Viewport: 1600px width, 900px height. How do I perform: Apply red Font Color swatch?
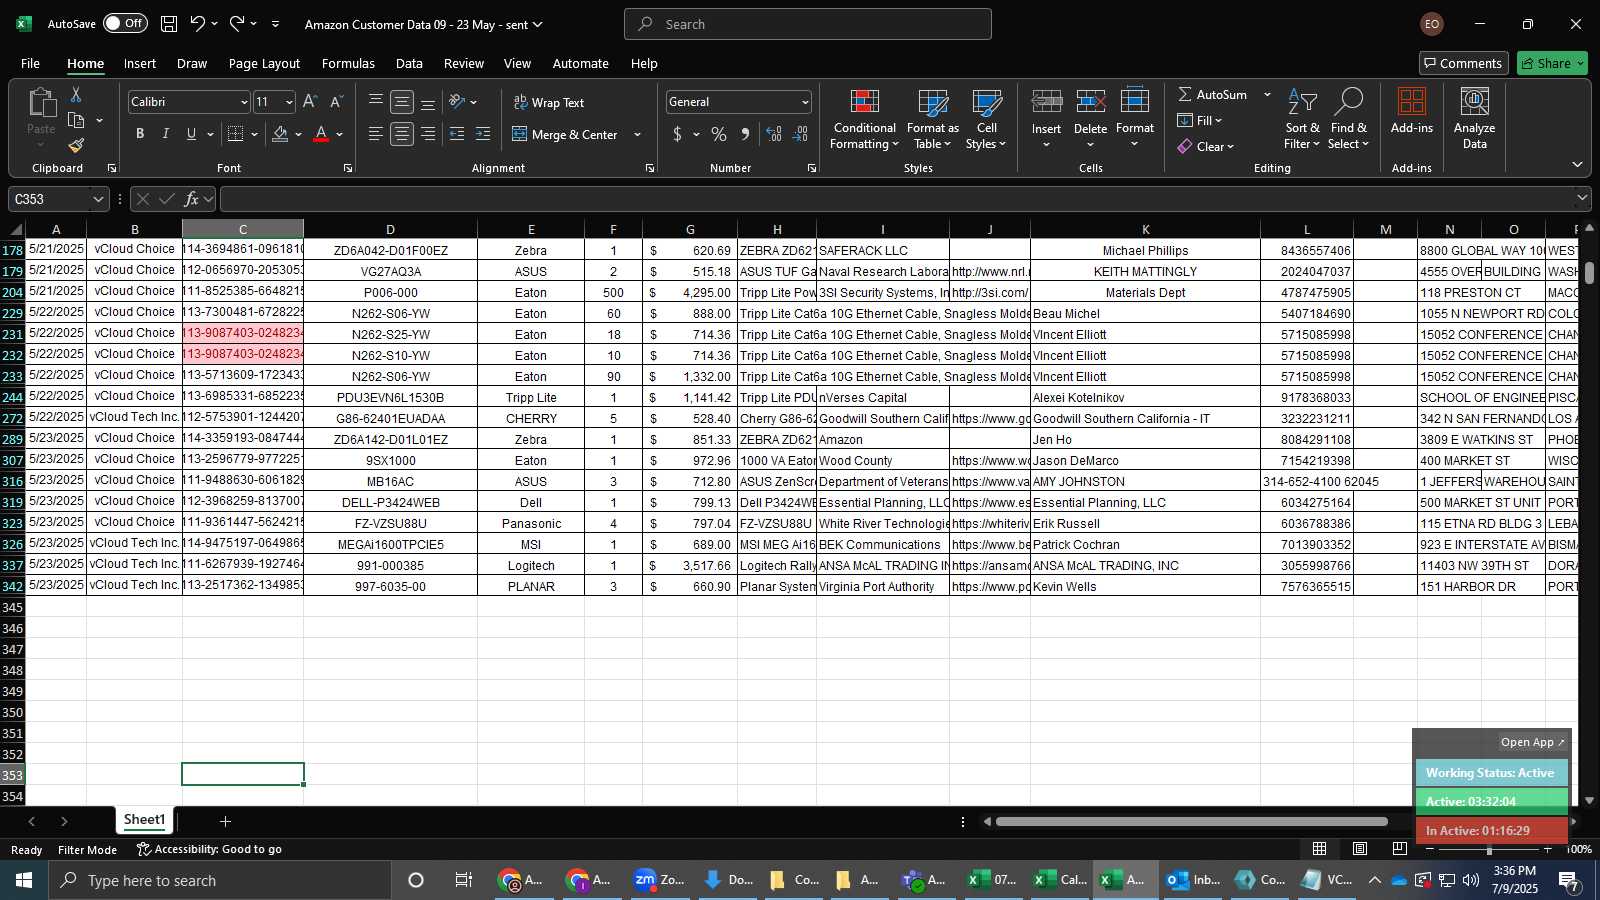321,134
